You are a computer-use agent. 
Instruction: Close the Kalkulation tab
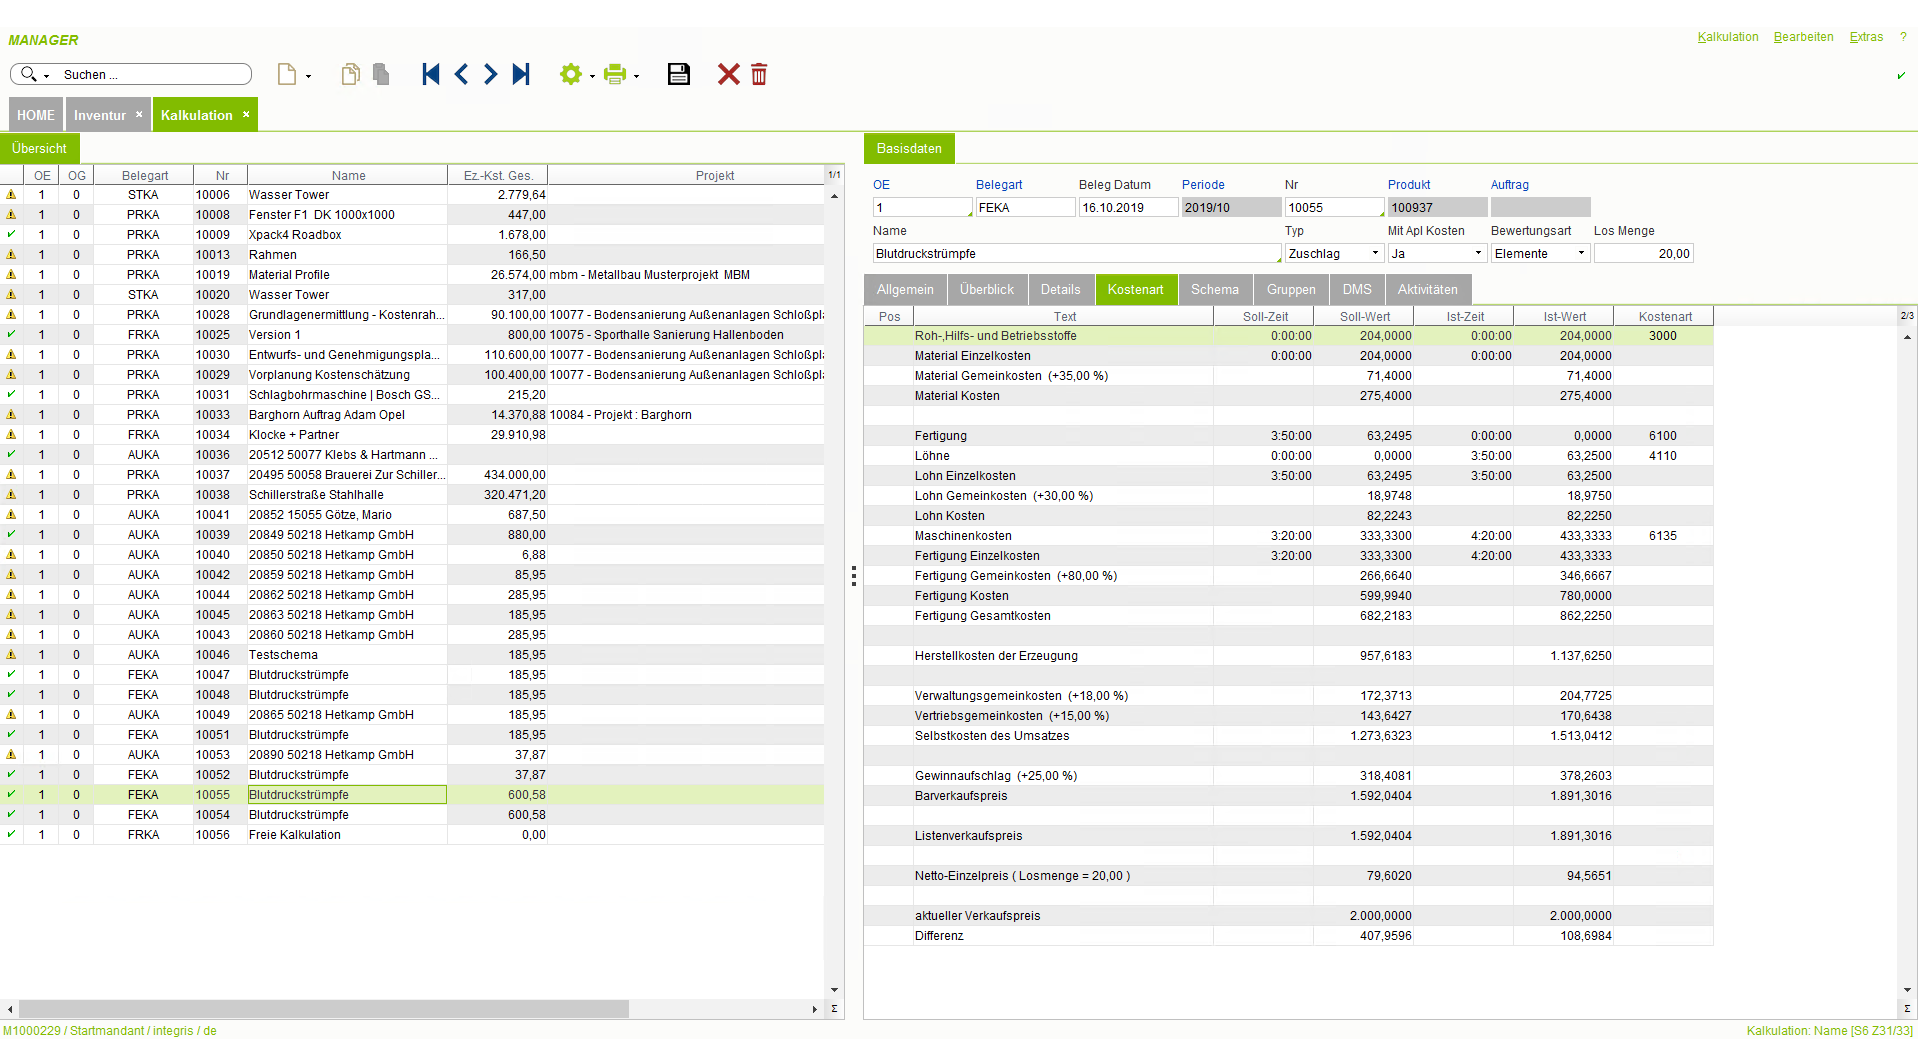tap(246, 114)
